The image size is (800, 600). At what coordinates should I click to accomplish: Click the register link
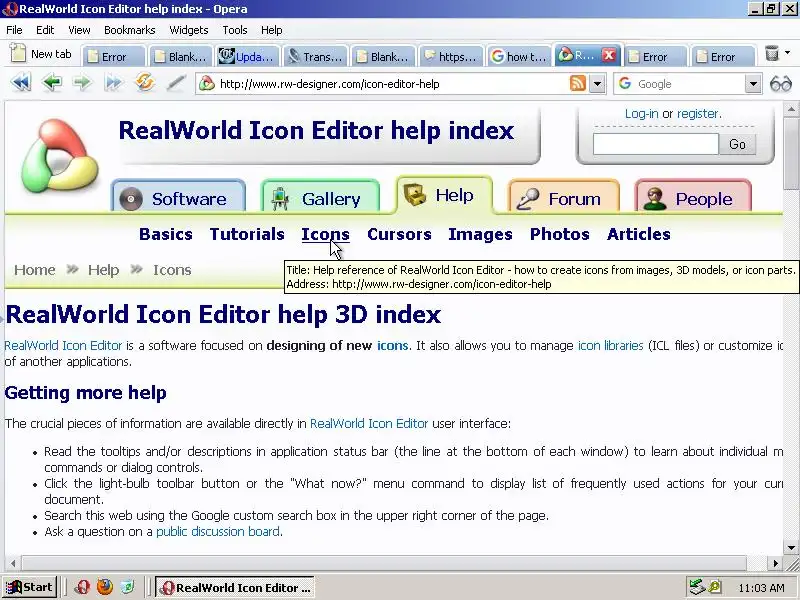(x=697, y=114)
